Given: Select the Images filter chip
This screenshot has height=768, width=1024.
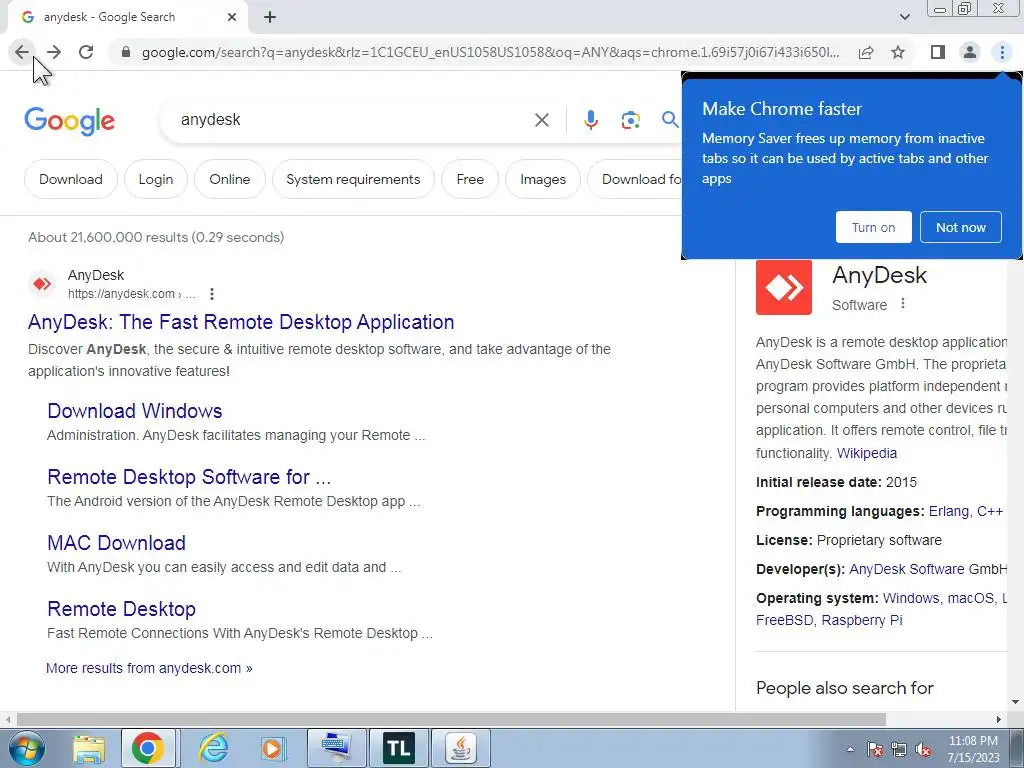Looking at the screenshot, I should (543, 179).
